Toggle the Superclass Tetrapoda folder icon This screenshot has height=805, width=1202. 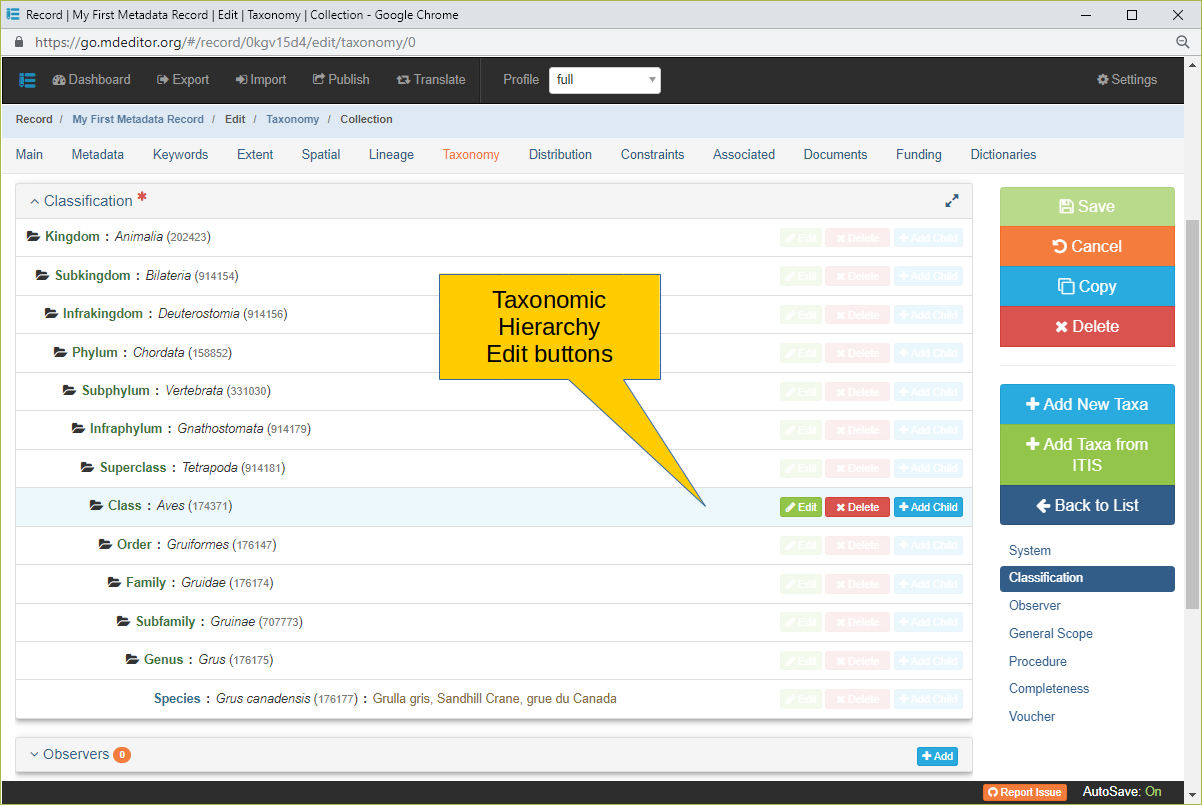(88, 467)
